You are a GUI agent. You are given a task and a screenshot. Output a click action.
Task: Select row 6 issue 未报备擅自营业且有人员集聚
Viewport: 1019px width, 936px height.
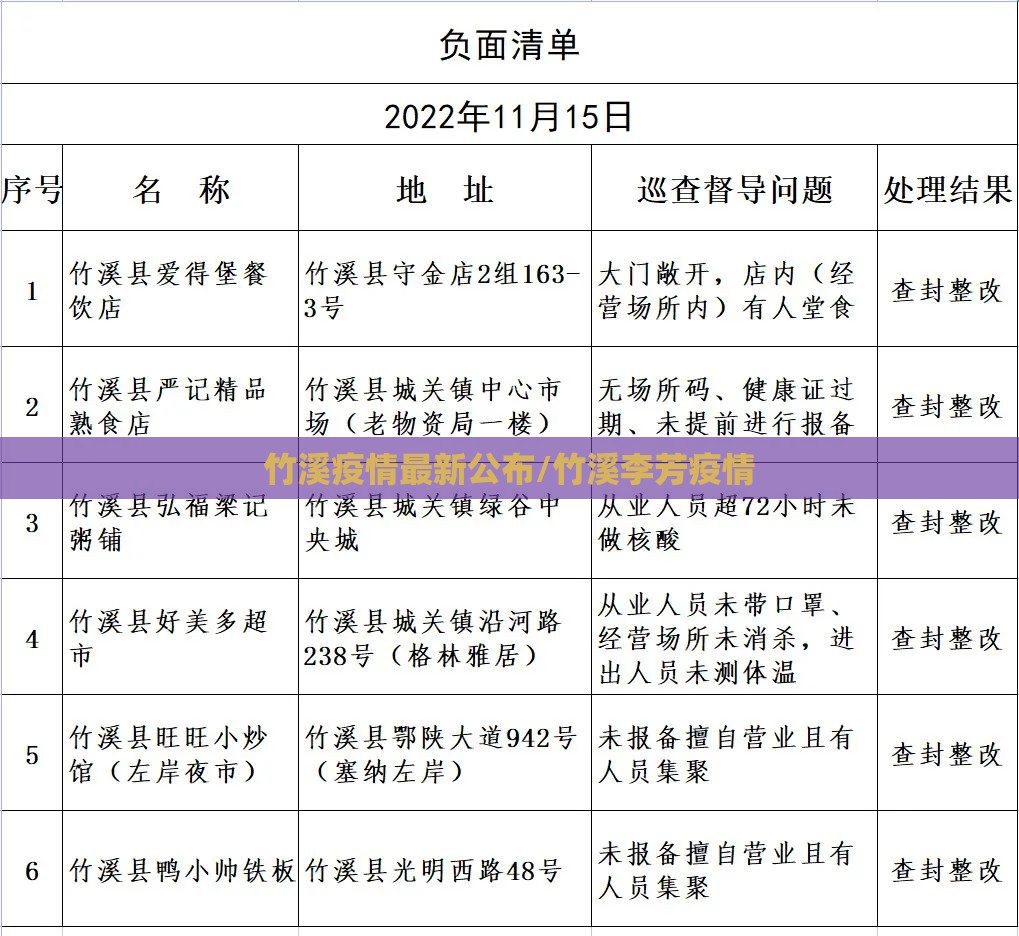[x=734, y=868]
